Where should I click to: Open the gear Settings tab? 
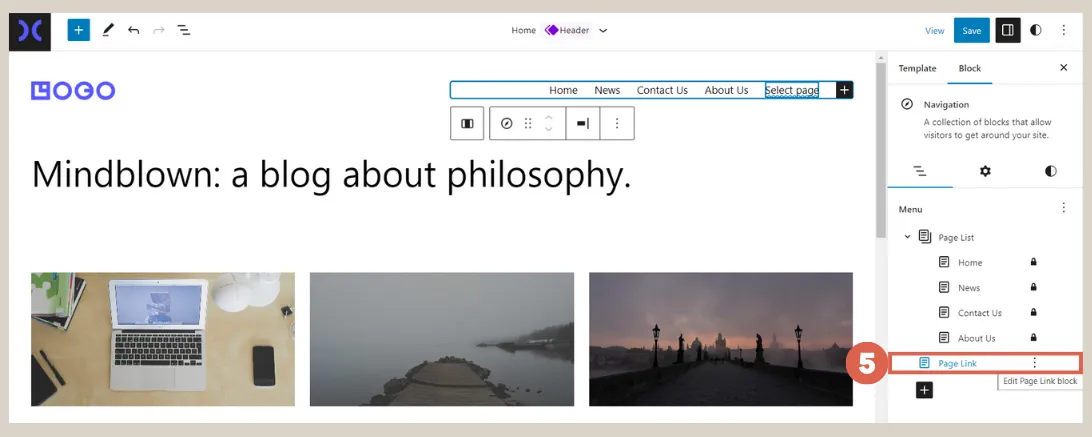point(985,171)
